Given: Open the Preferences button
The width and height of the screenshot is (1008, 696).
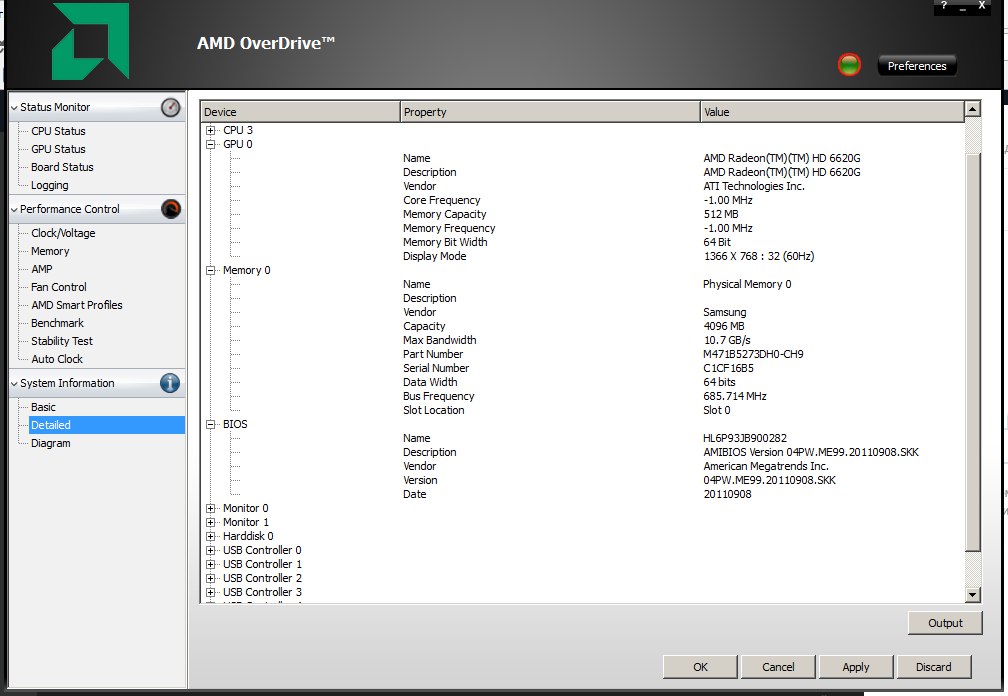Looking at the screenshot, I should click(x=917, y=66).
